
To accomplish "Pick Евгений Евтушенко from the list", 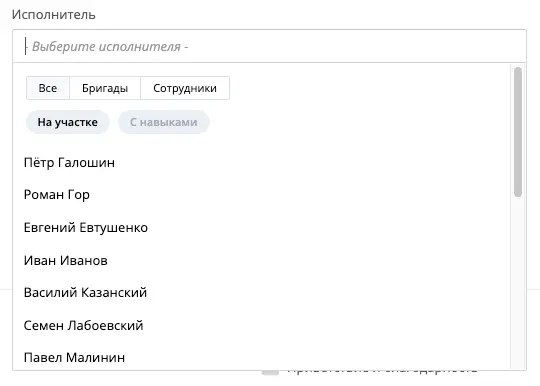I will (262, 228).
